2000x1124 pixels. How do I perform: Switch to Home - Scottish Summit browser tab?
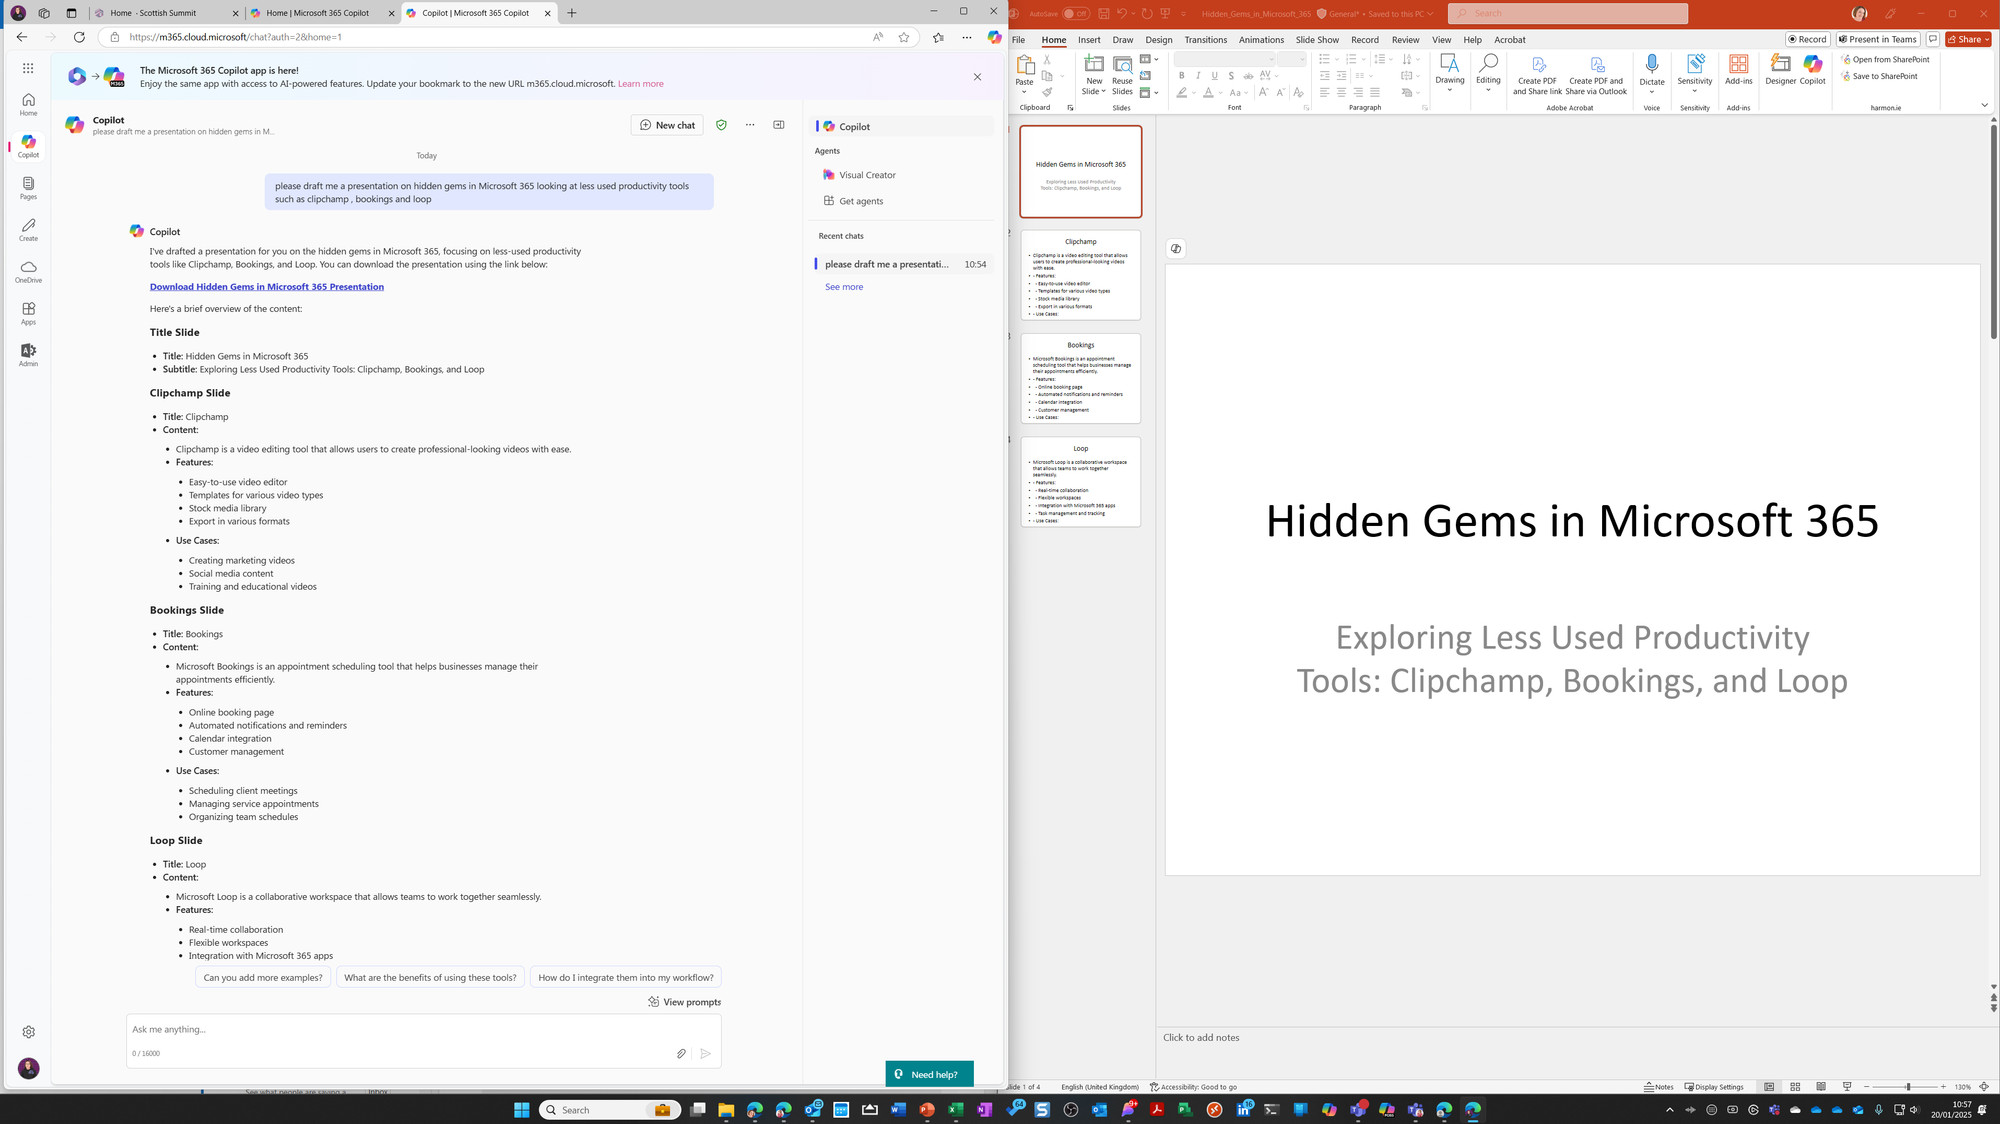point(165,13)
